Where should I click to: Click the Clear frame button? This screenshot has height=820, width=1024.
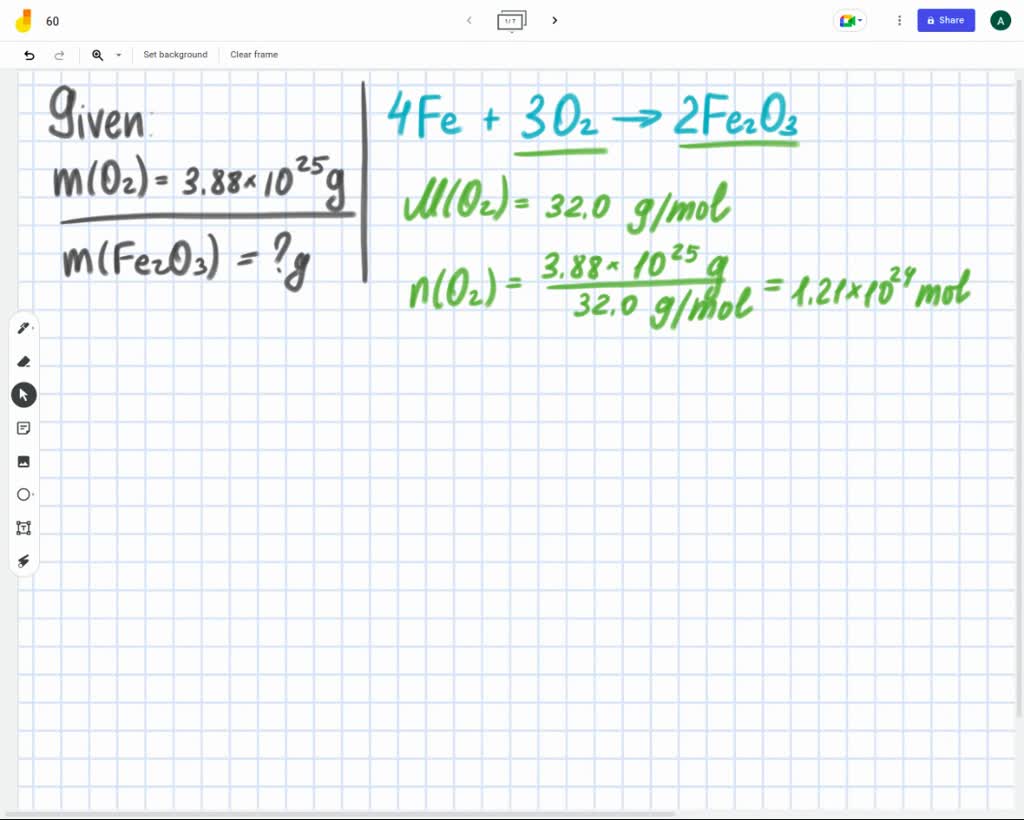click(x=253, y=55)
